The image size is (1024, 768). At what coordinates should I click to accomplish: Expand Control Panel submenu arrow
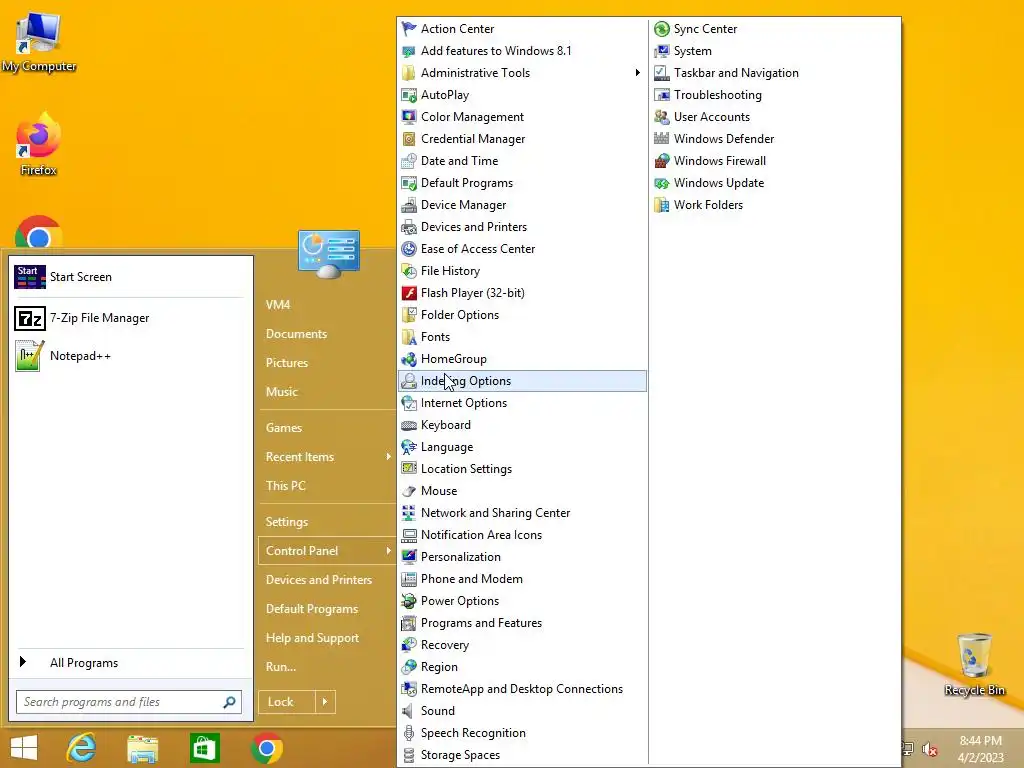(389, 551)
